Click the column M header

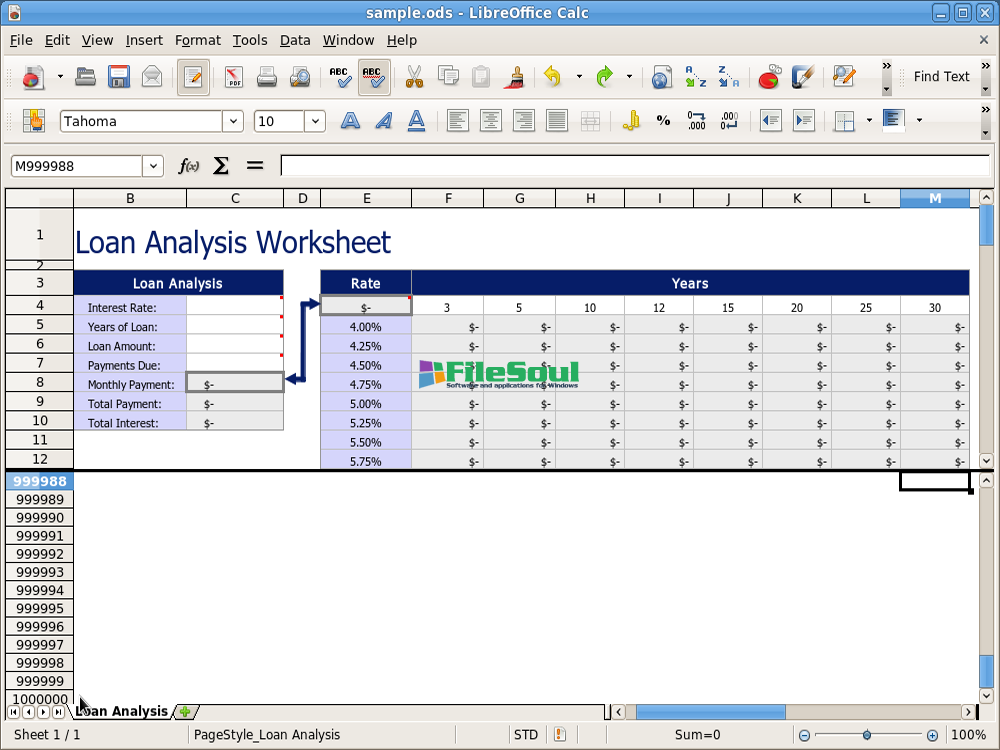(x=934, y=198)
